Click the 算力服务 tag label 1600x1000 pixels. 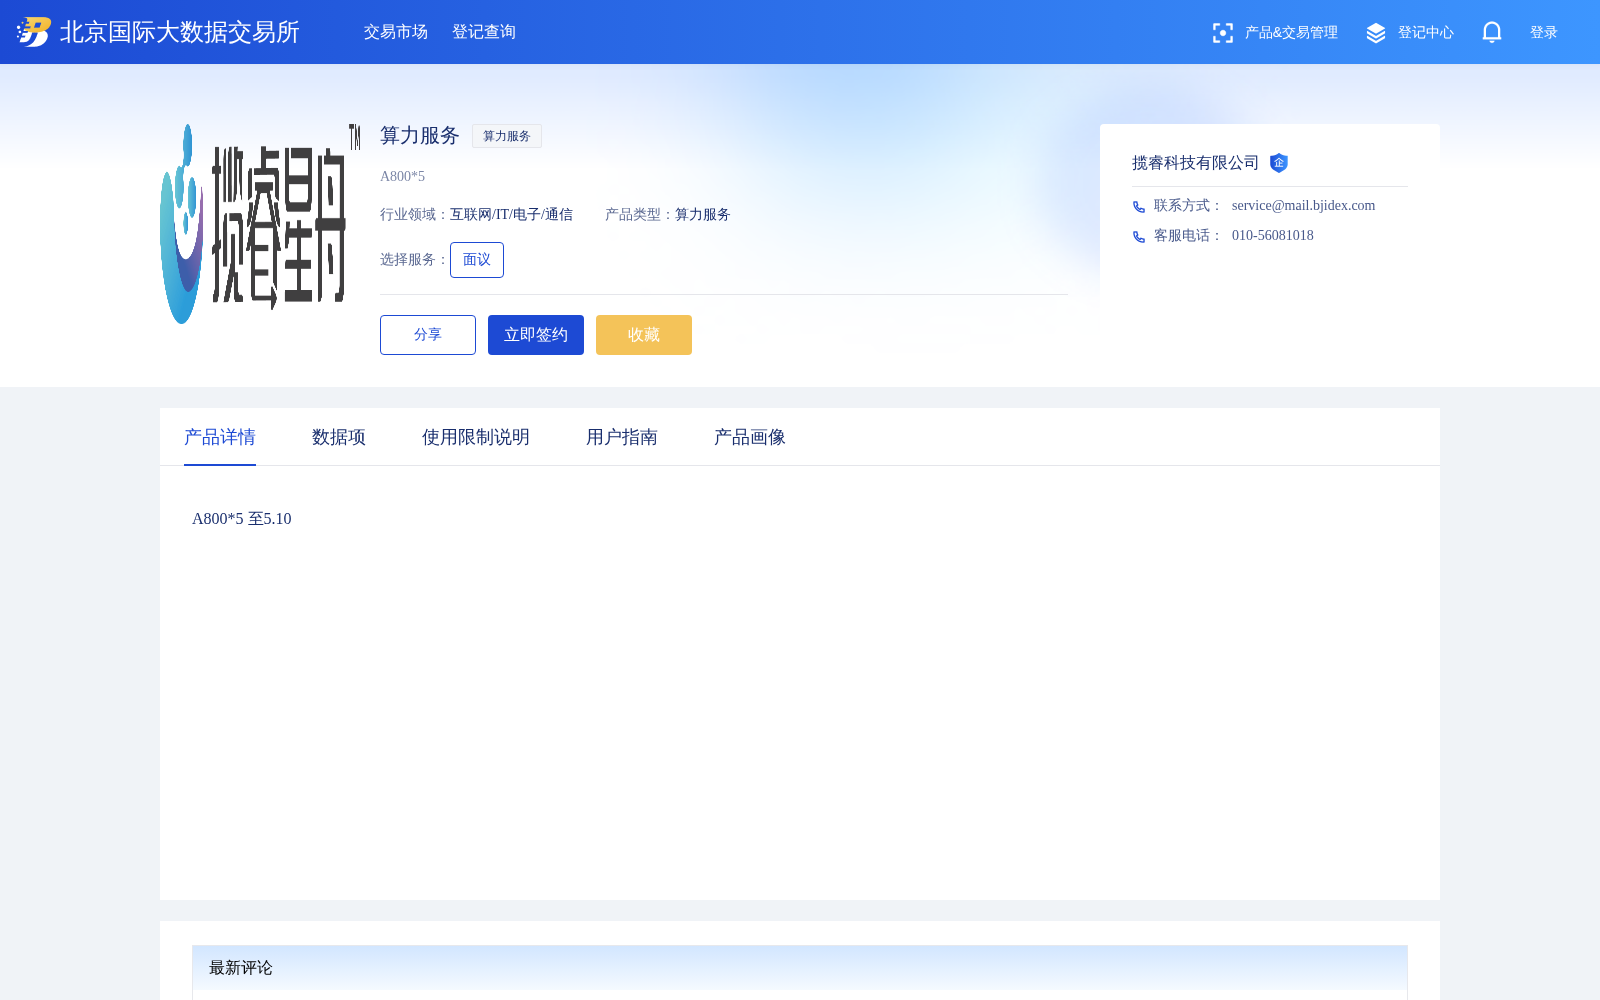(x=507, y=136)
